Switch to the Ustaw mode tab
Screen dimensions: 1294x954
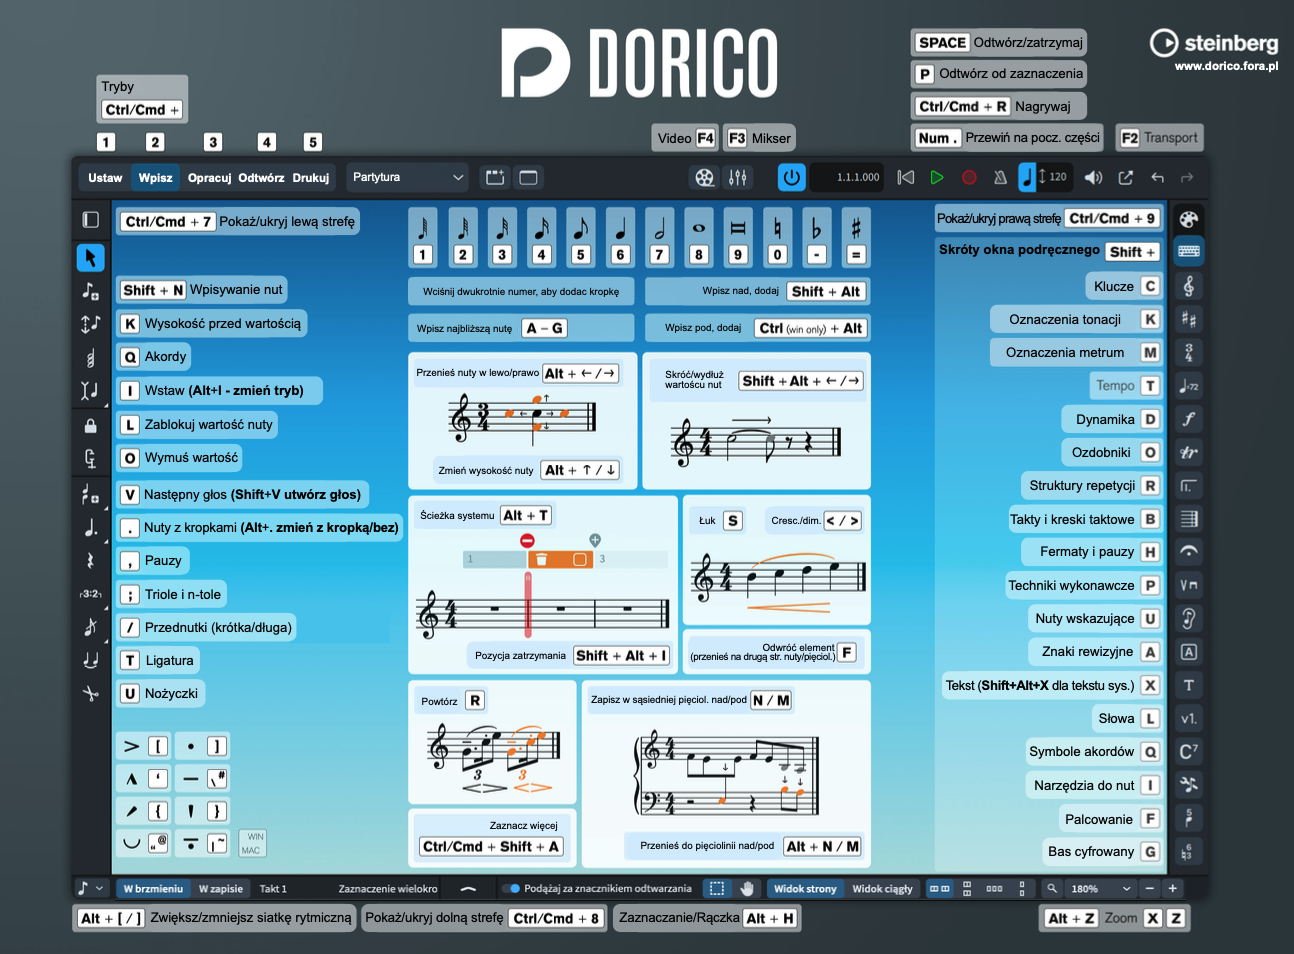tap(105, 178)
